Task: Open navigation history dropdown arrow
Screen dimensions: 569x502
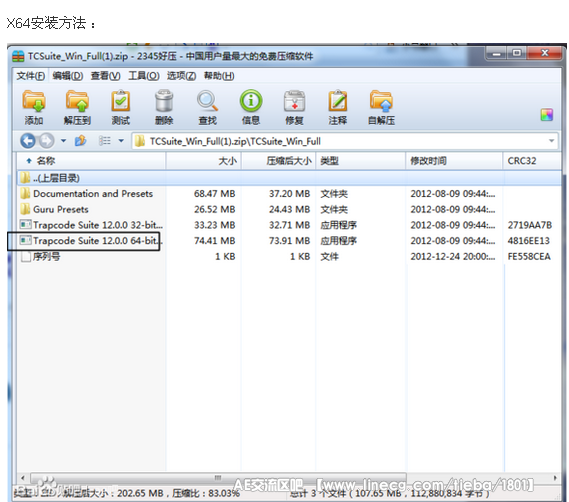Action: click(x=64, y=140)
